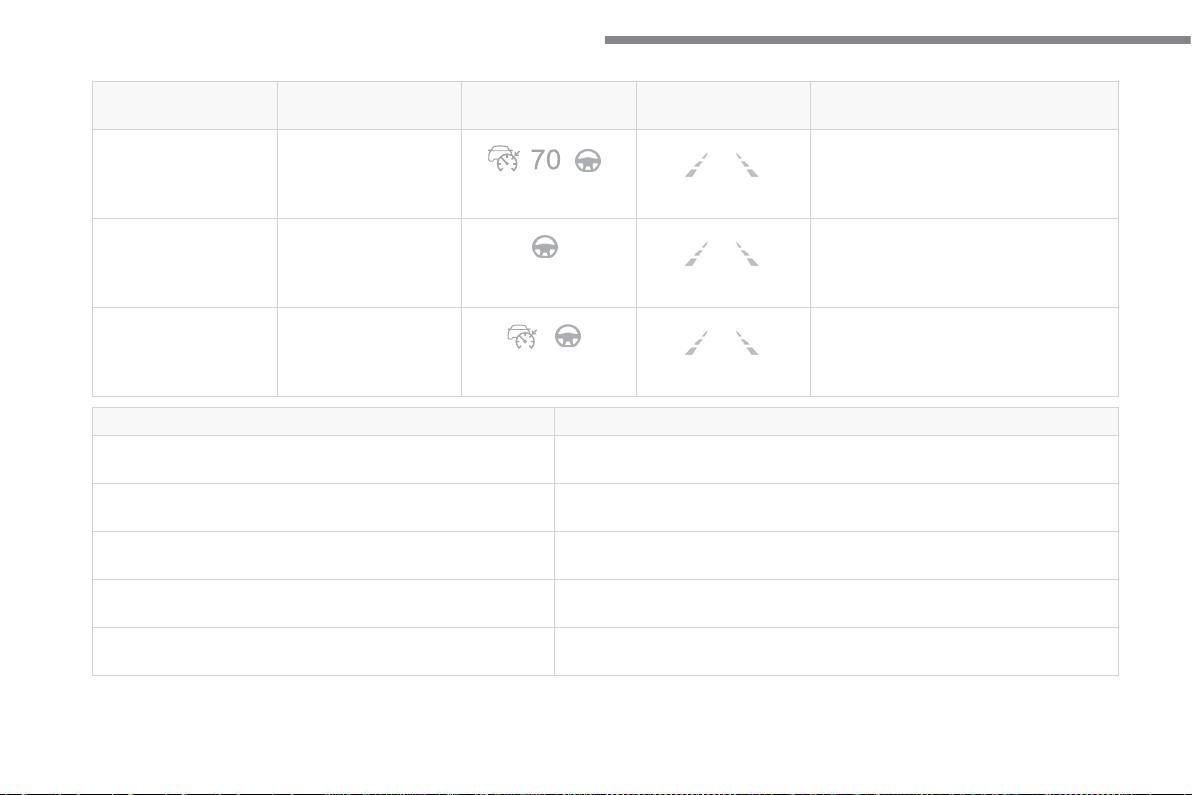Click lane markings icon in third table row
The height and width of the screenshot is (795, 1192).
[721, 343]
